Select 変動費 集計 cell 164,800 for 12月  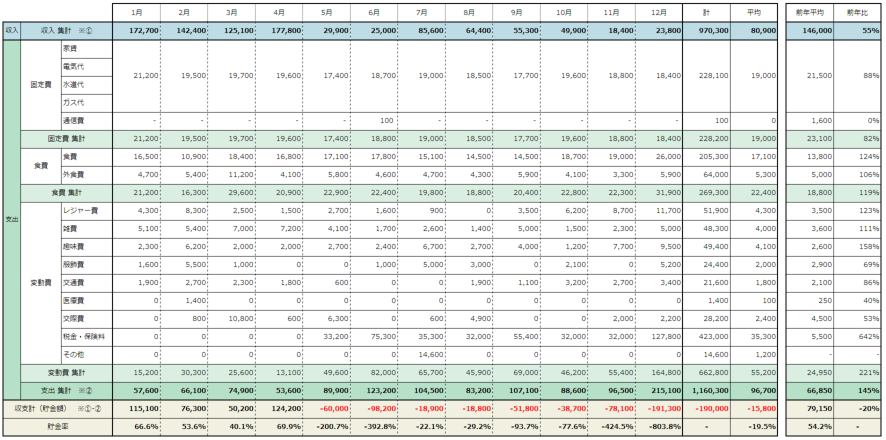pos(658,373)
